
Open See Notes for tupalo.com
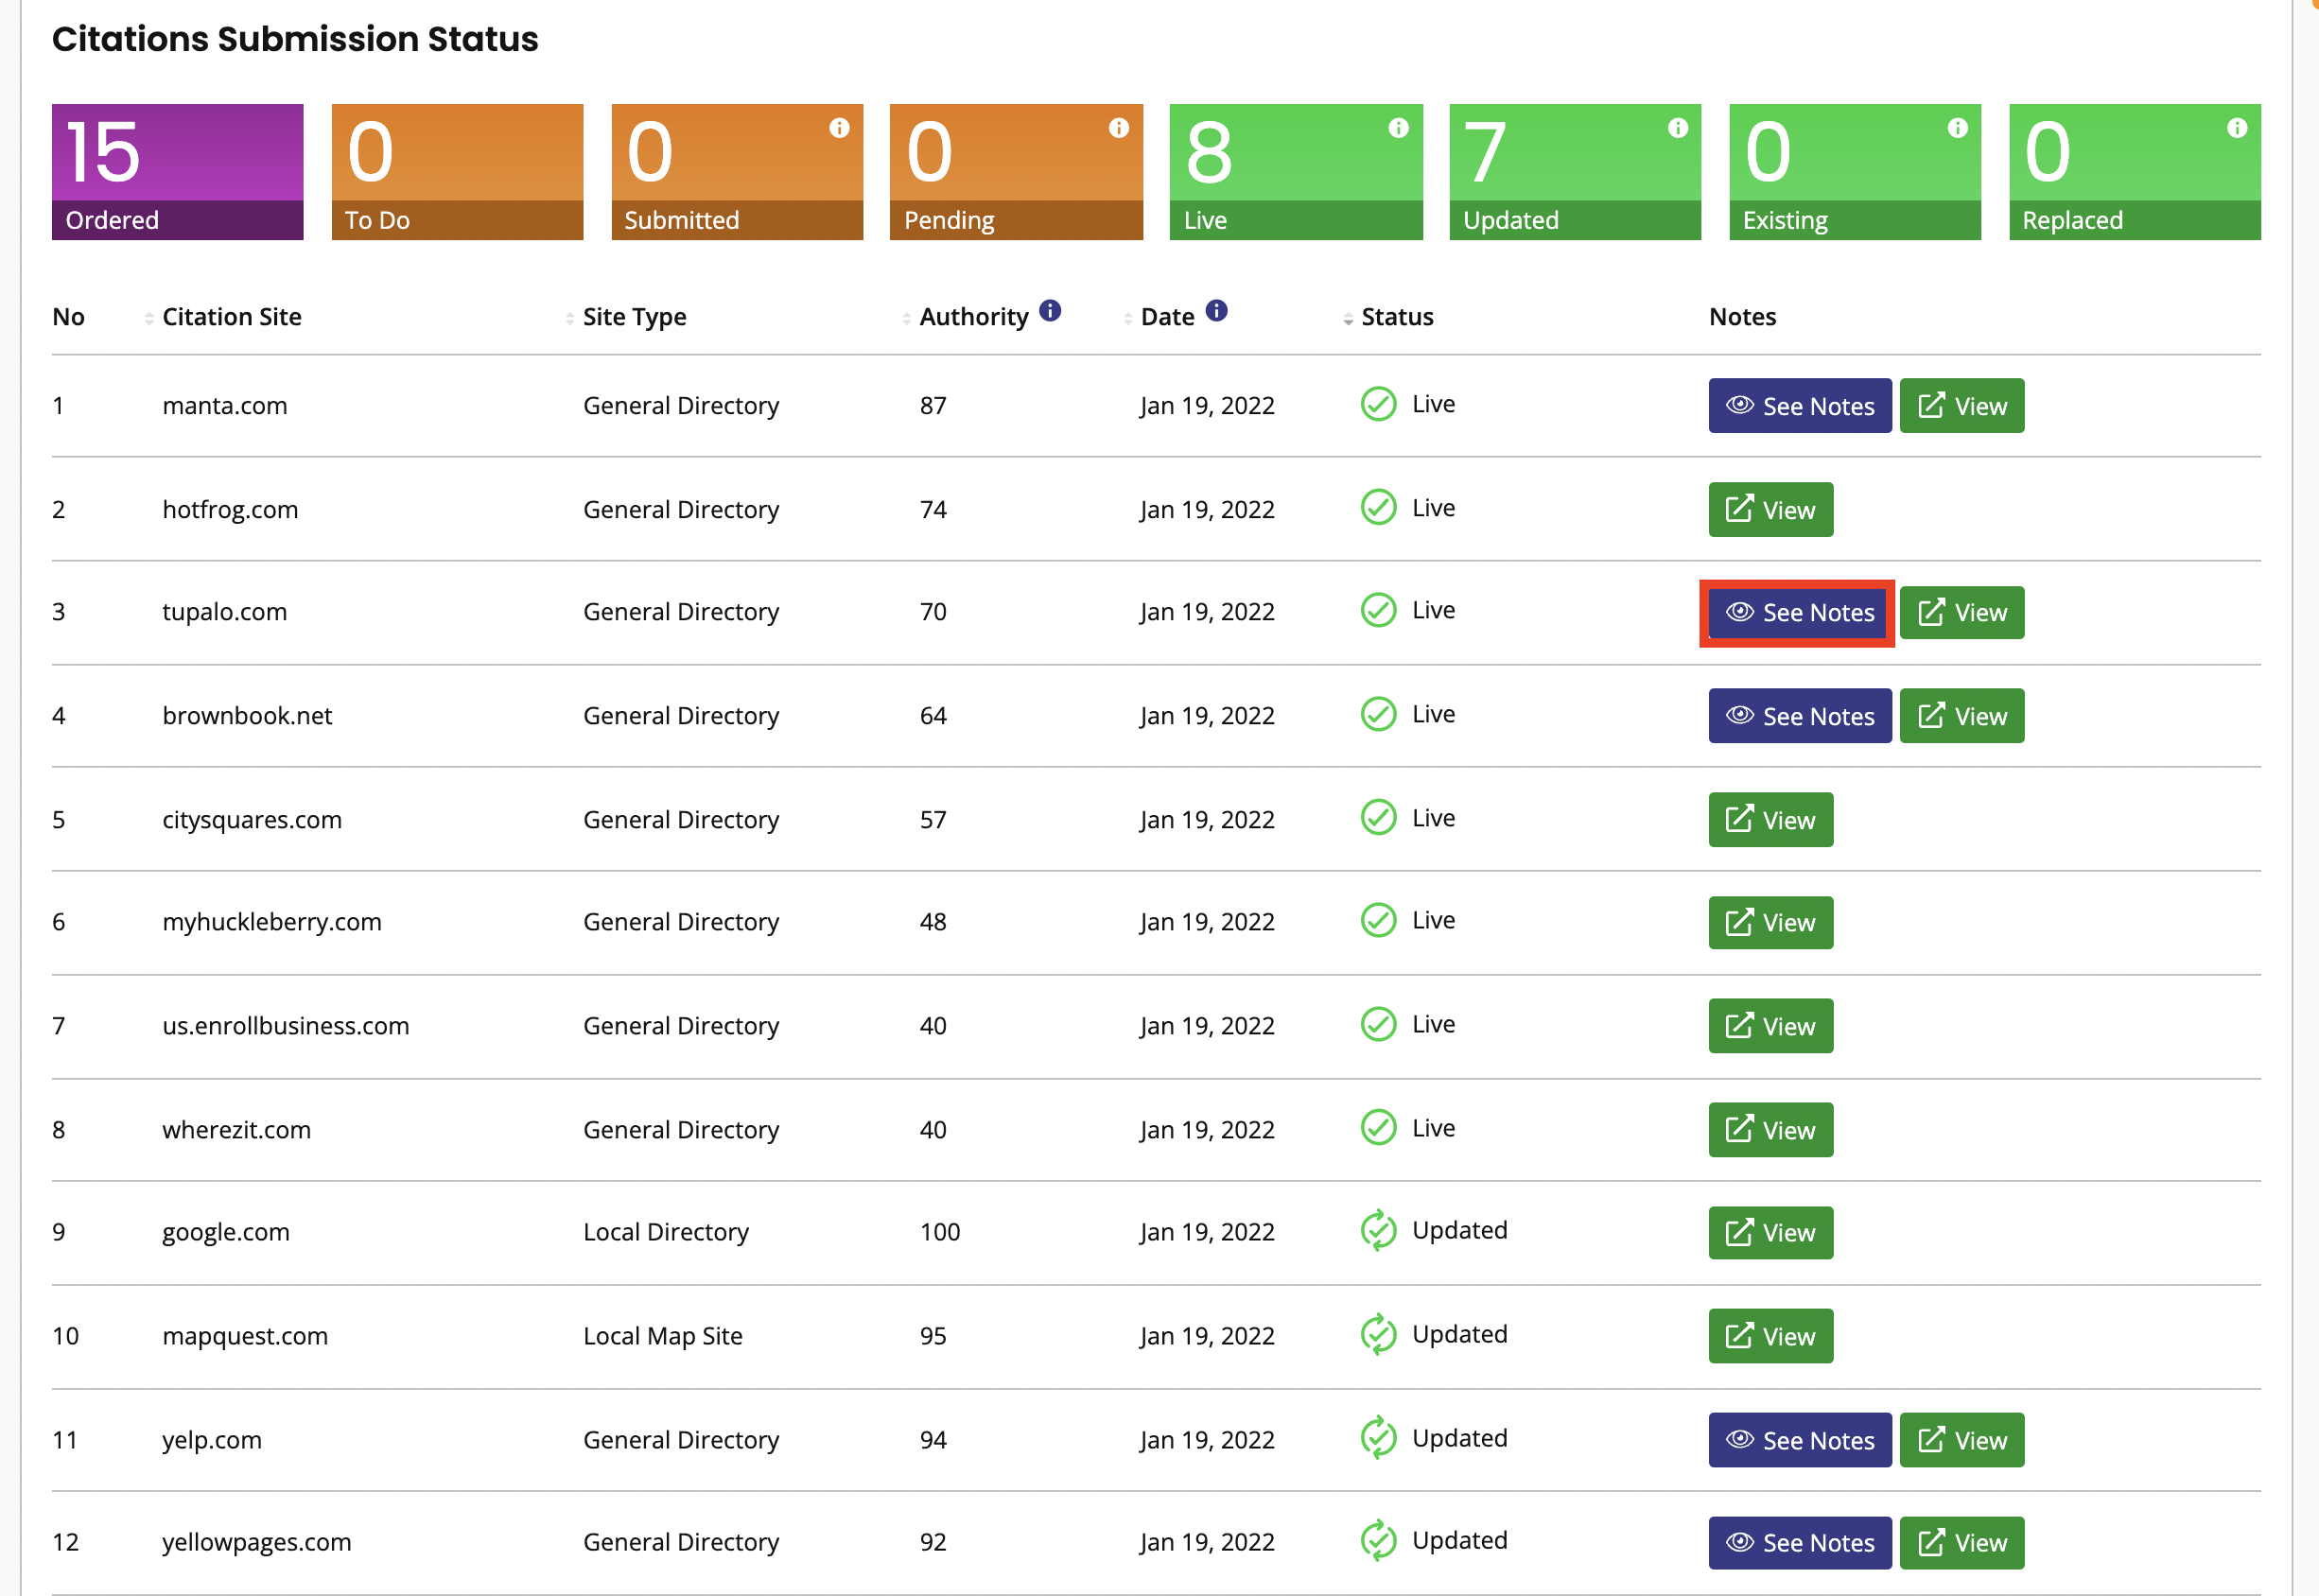(x=1799, y=613)
